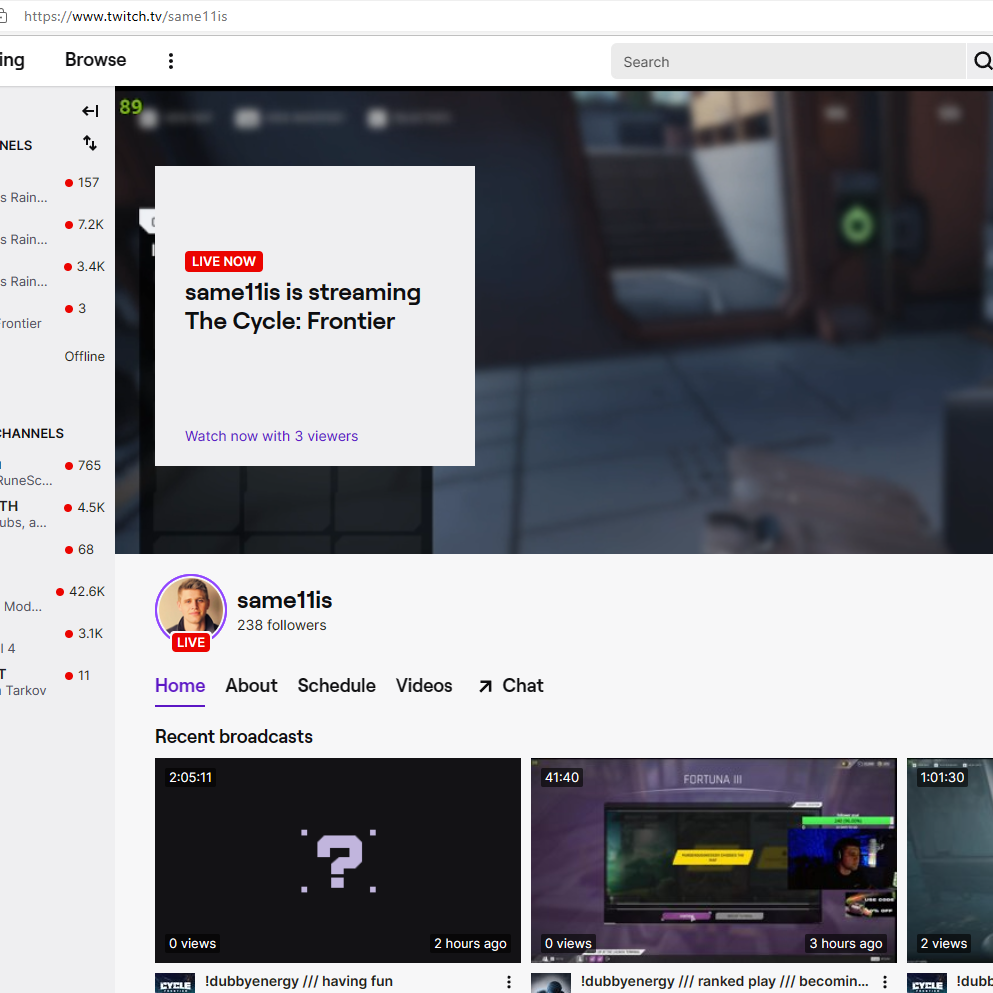Screen dimensions: 993x993
Task: Open options for 'ranked play' broadcast
Action: click(x=884, y=982)
